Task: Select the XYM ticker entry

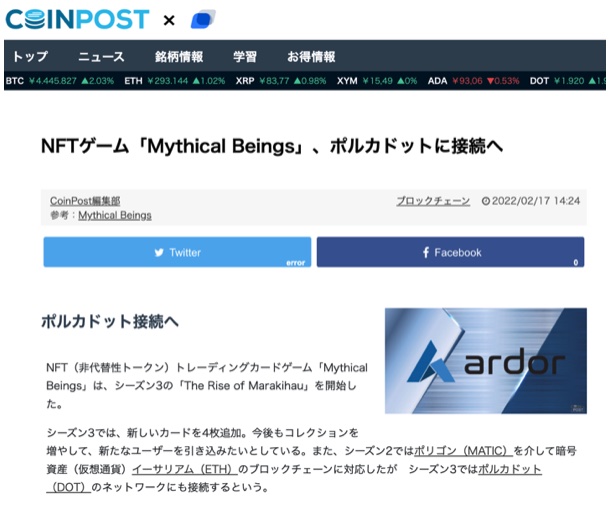Action: coord(377,81)
